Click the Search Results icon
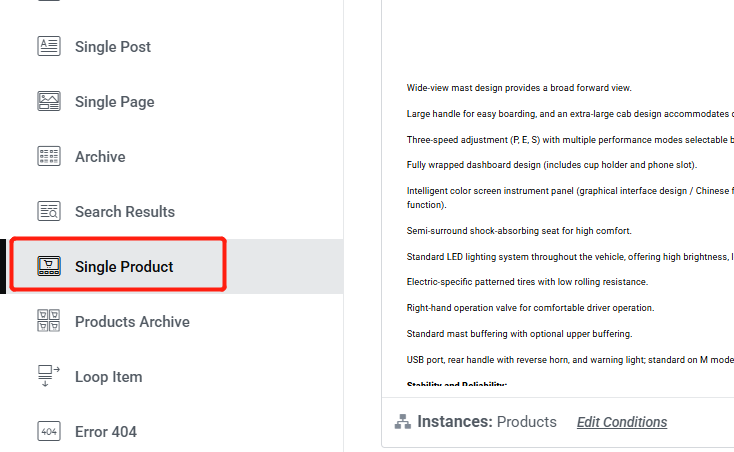734x452 pixels. [49, 211]
